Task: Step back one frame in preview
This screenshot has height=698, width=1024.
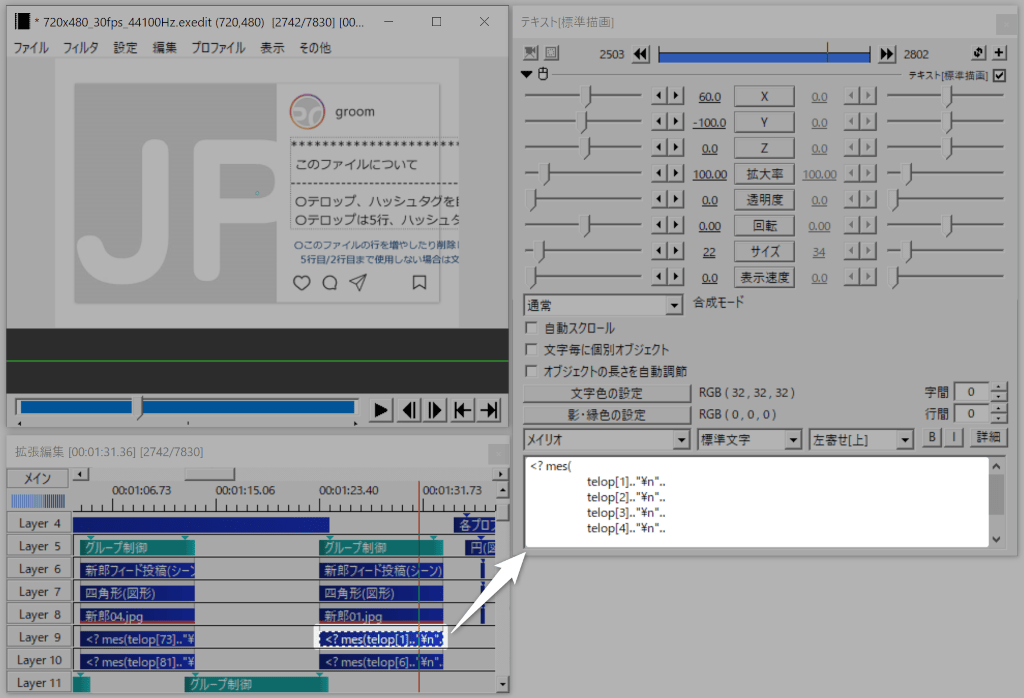Action: click(408, 410)
